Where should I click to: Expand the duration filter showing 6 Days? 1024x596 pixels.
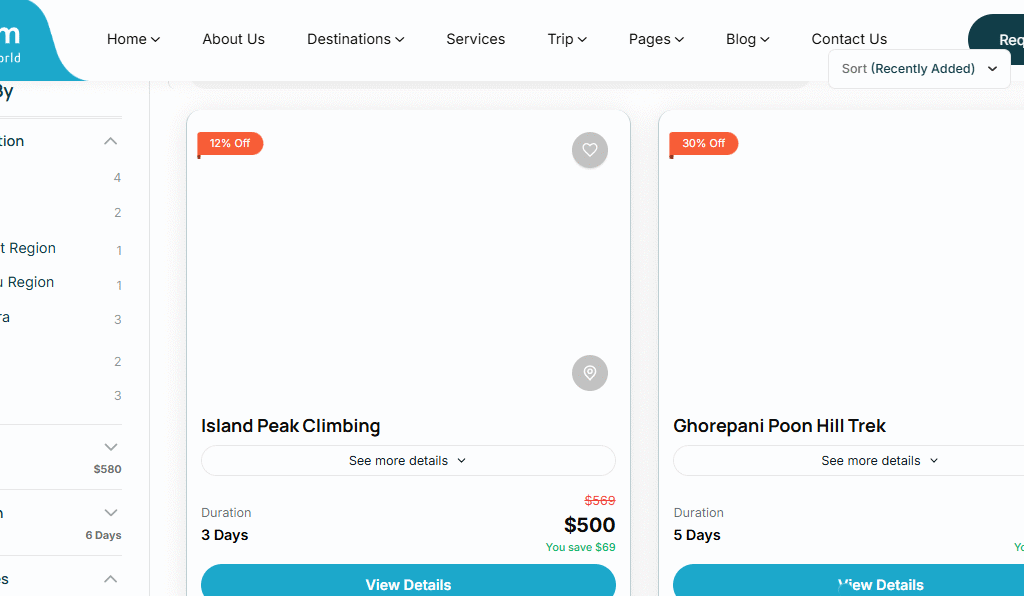[111, 513]
